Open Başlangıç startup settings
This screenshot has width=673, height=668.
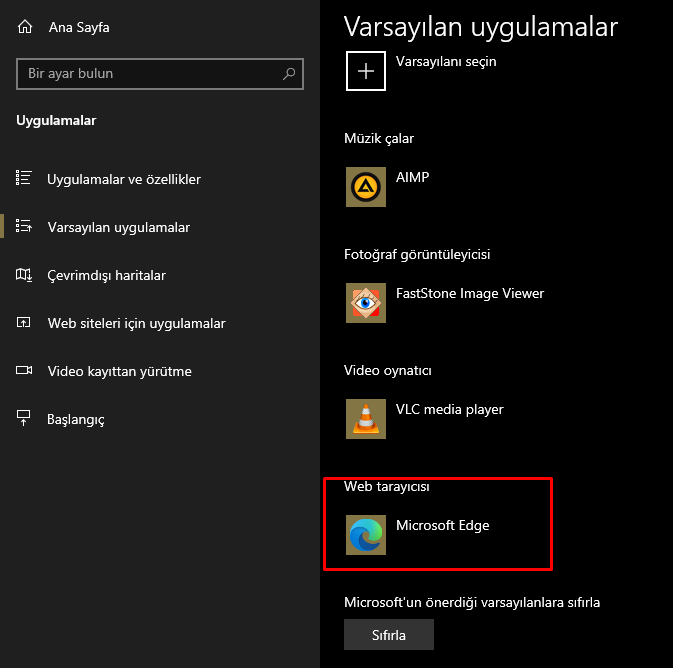[76, 419]
